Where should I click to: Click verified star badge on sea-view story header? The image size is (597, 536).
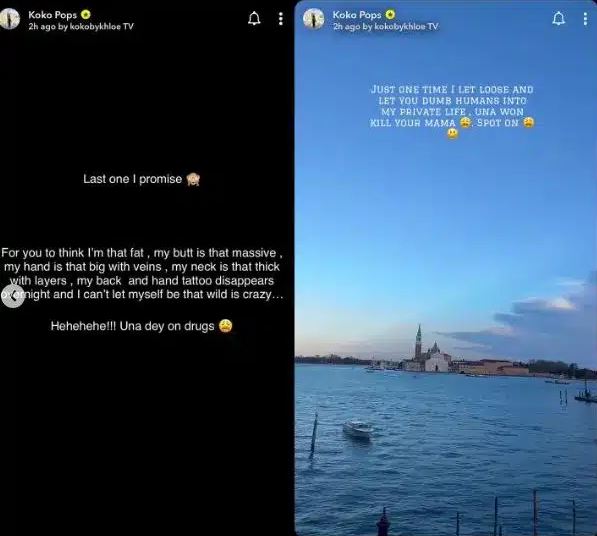(390, 14)
